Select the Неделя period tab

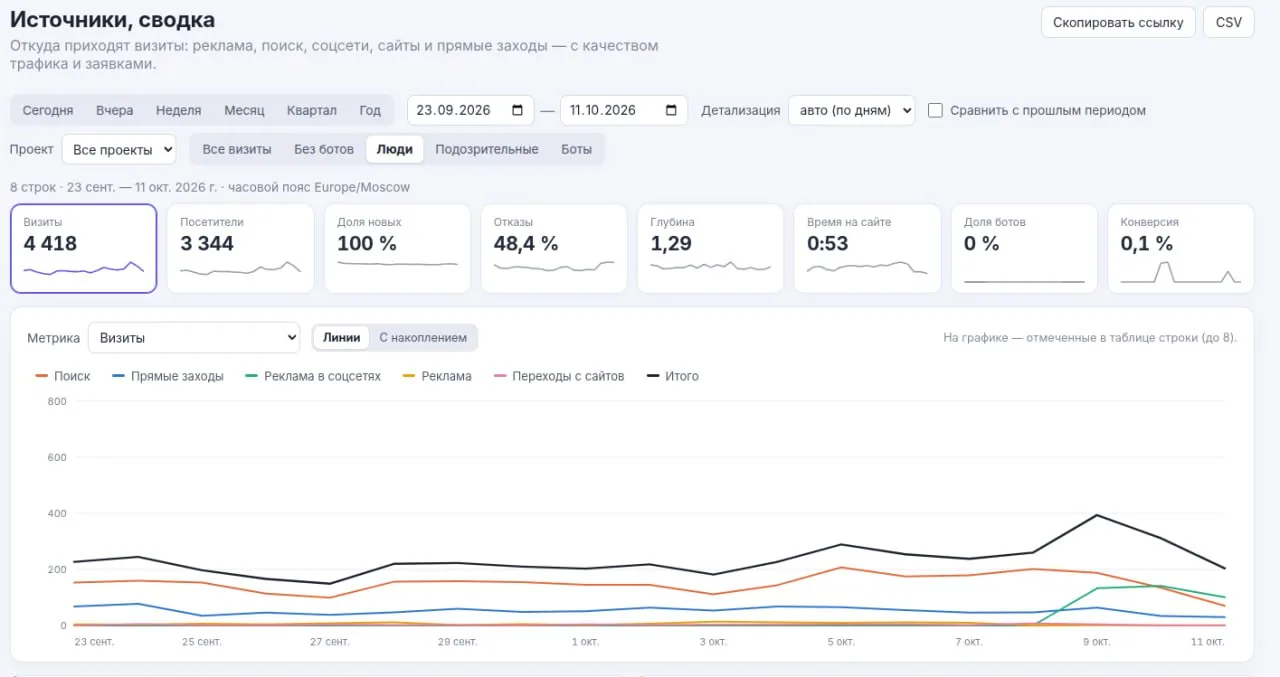[x=179, y=110]
